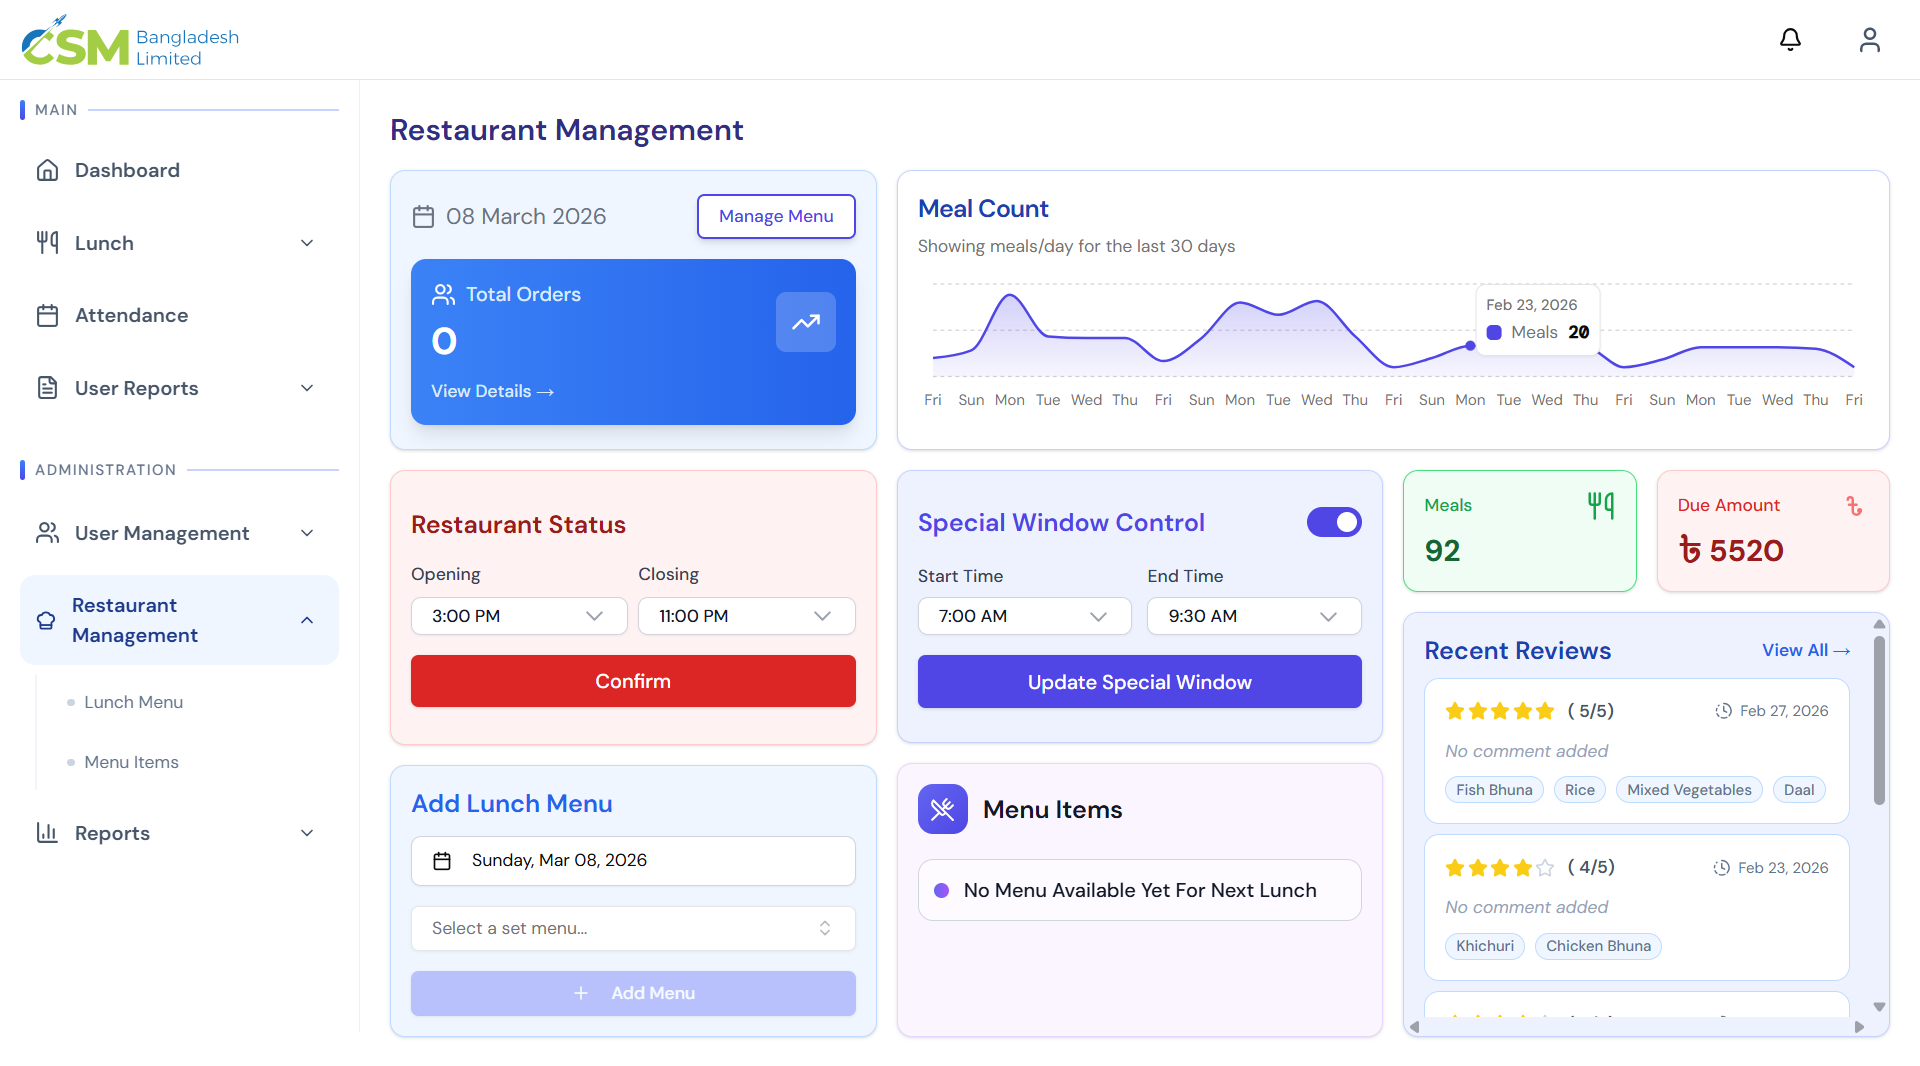Click the CSM Bangladesh Limited logo

pyautogui.click(x=130, y=42)
